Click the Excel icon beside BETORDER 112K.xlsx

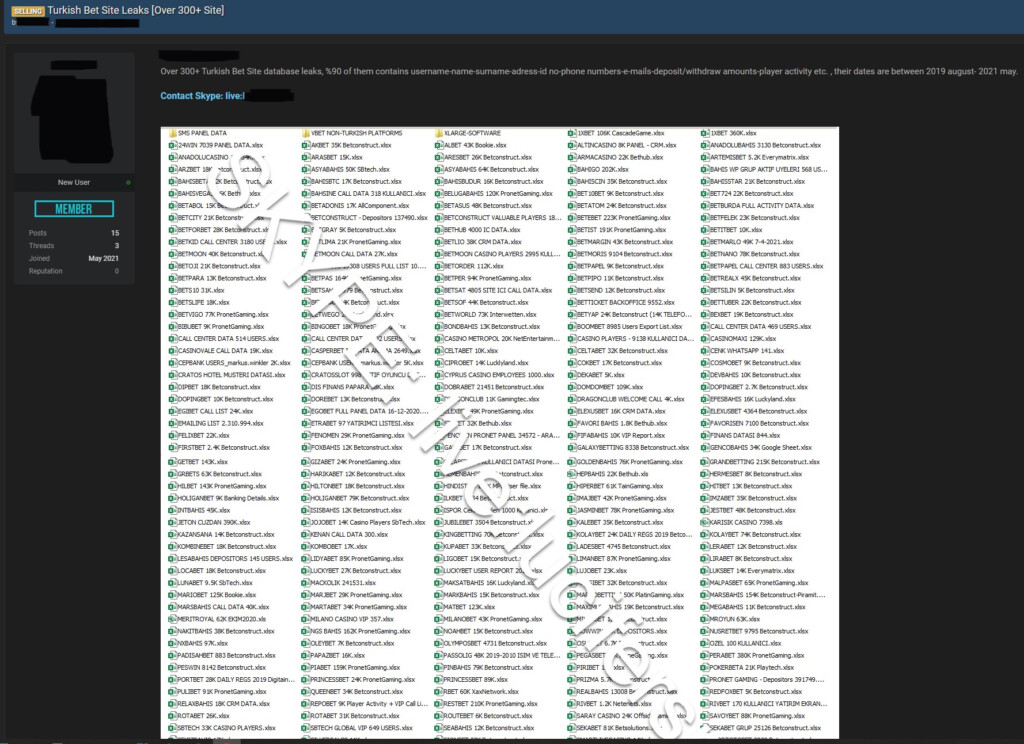[439, 266]
